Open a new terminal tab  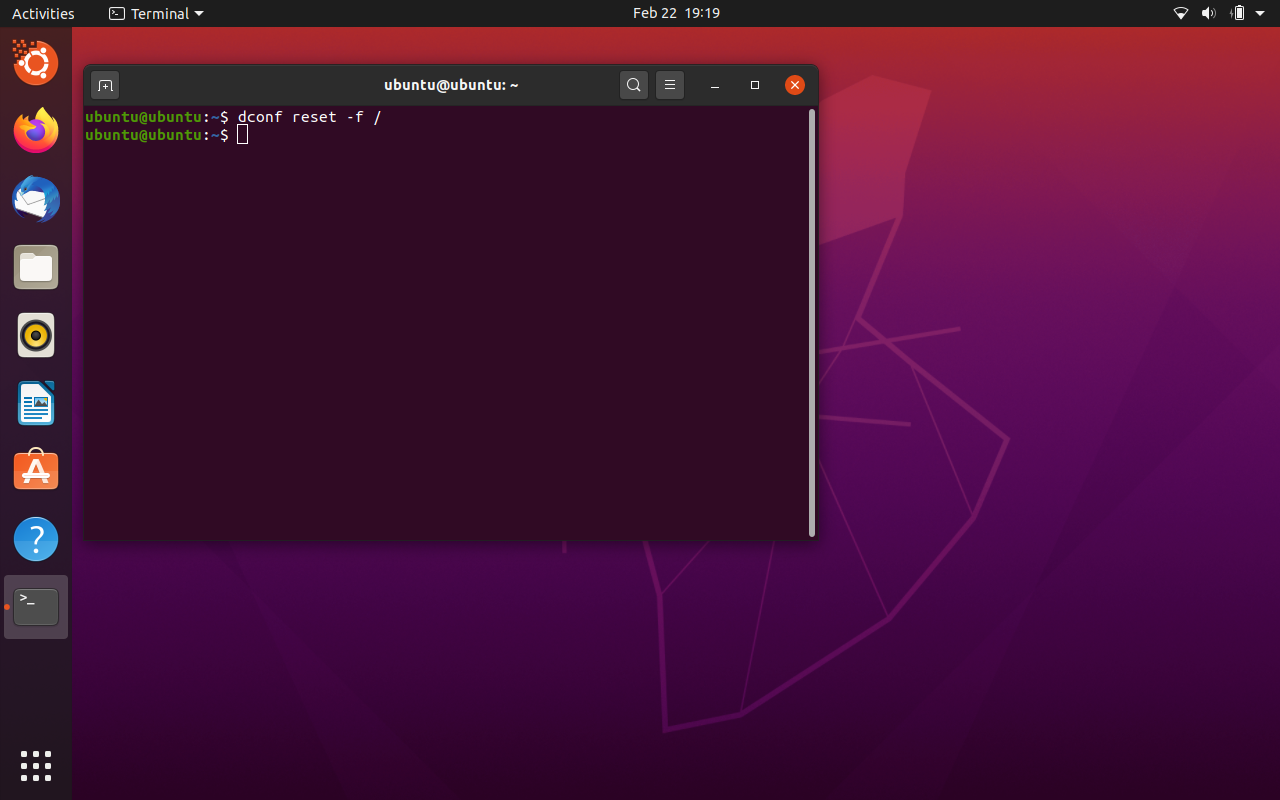[x=105, y=85]
